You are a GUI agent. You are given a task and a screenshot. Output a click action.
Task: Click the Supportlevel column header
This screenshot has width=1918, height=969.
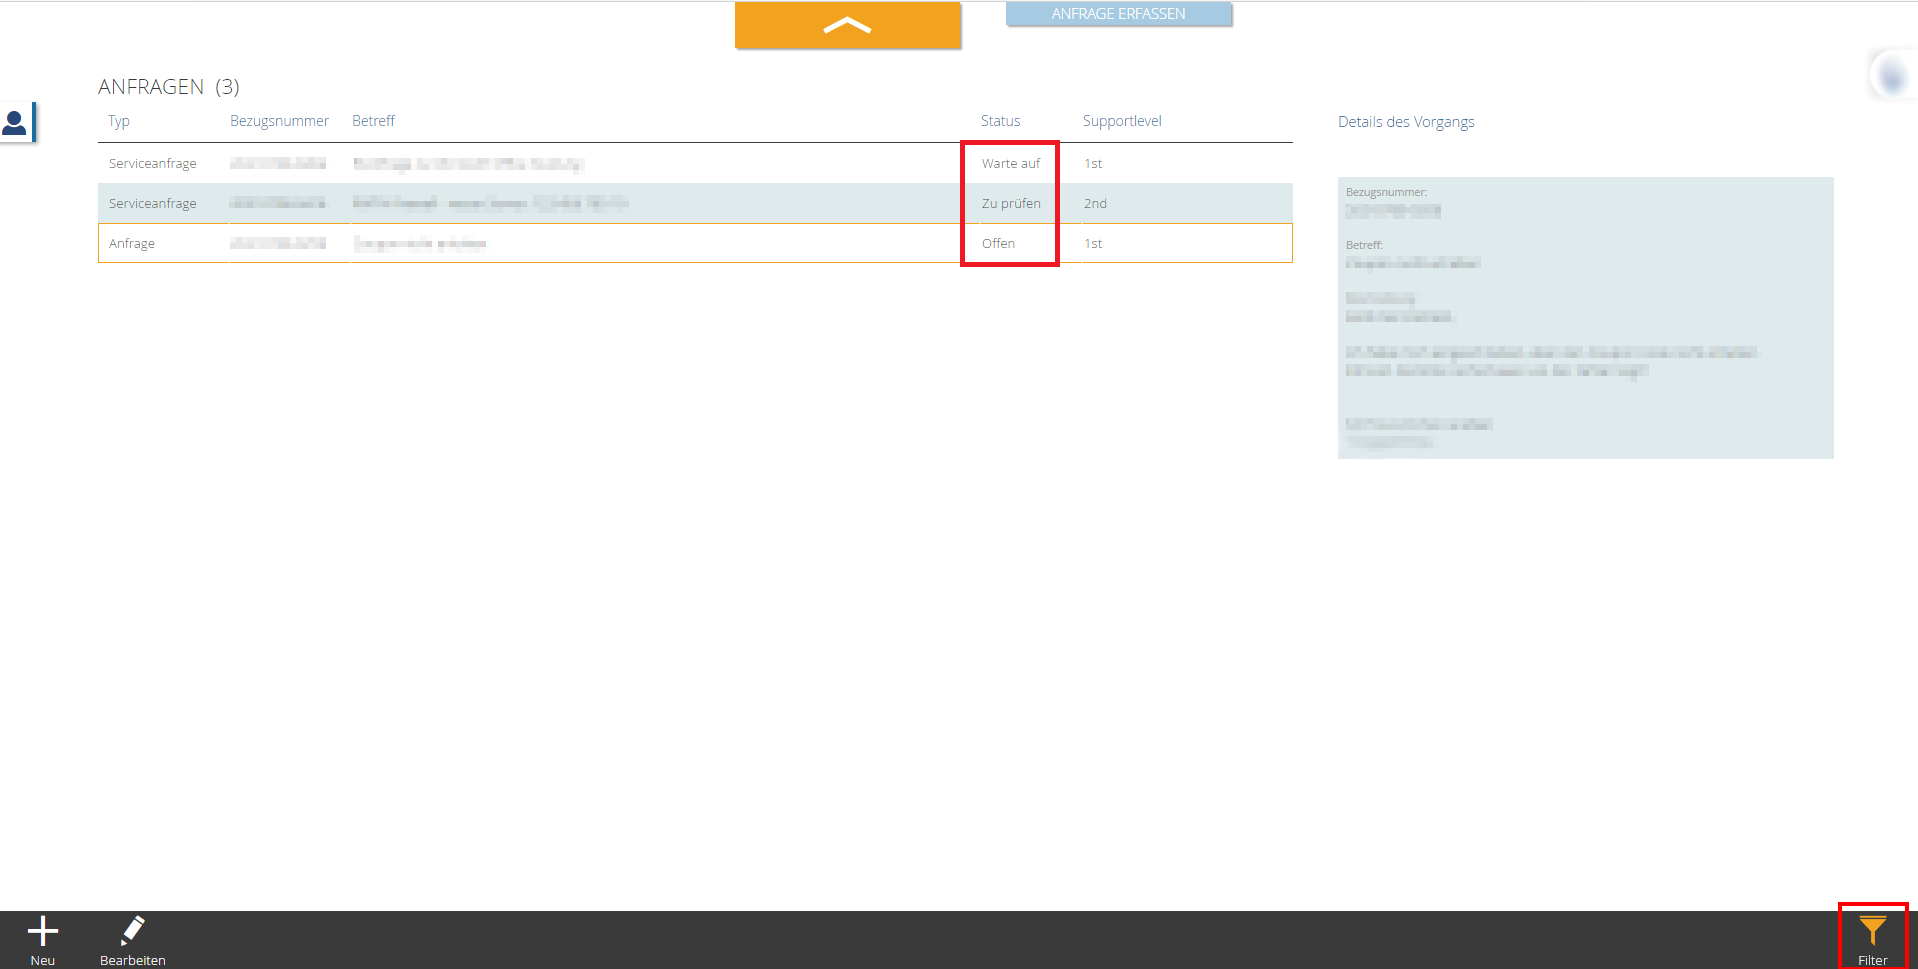click(x=1122, y=121)
